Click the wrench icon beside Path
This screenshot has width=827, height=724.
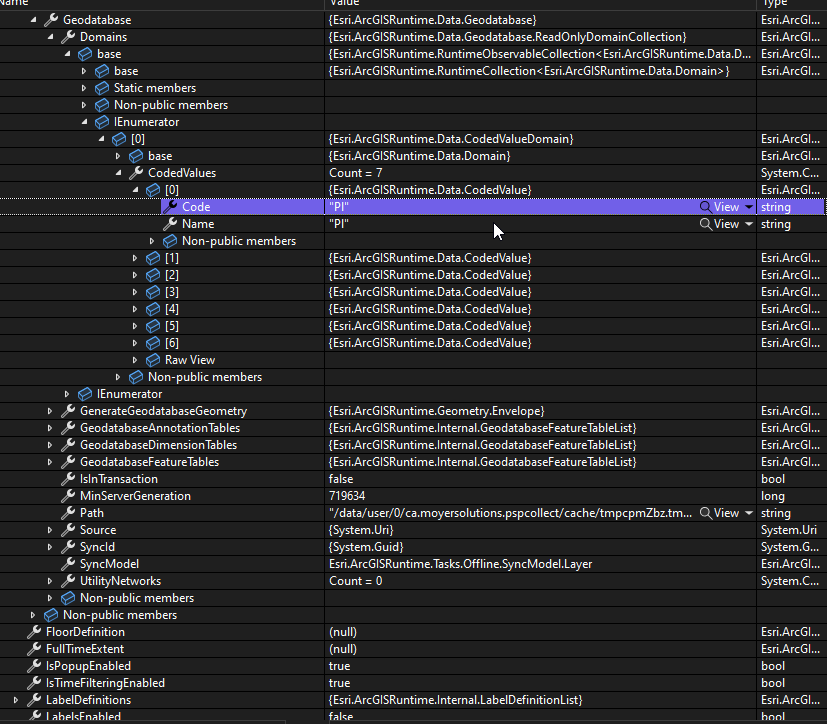tap(68, 513)
